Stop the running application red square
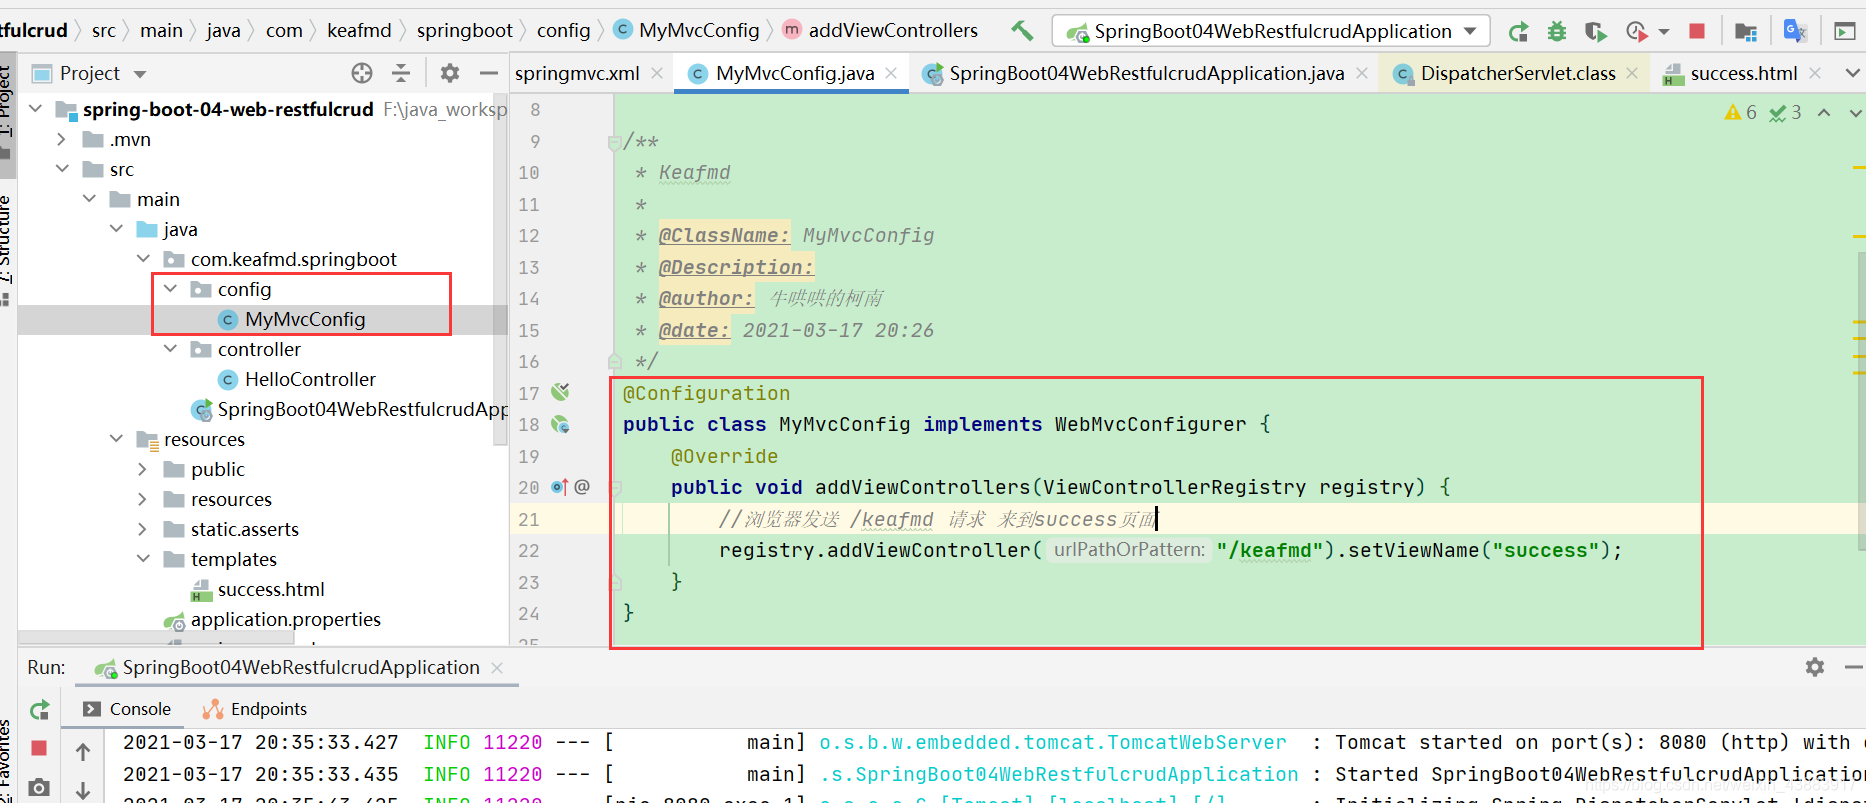The width and height of the screenshot is (1866, 803). (1697, 31)
